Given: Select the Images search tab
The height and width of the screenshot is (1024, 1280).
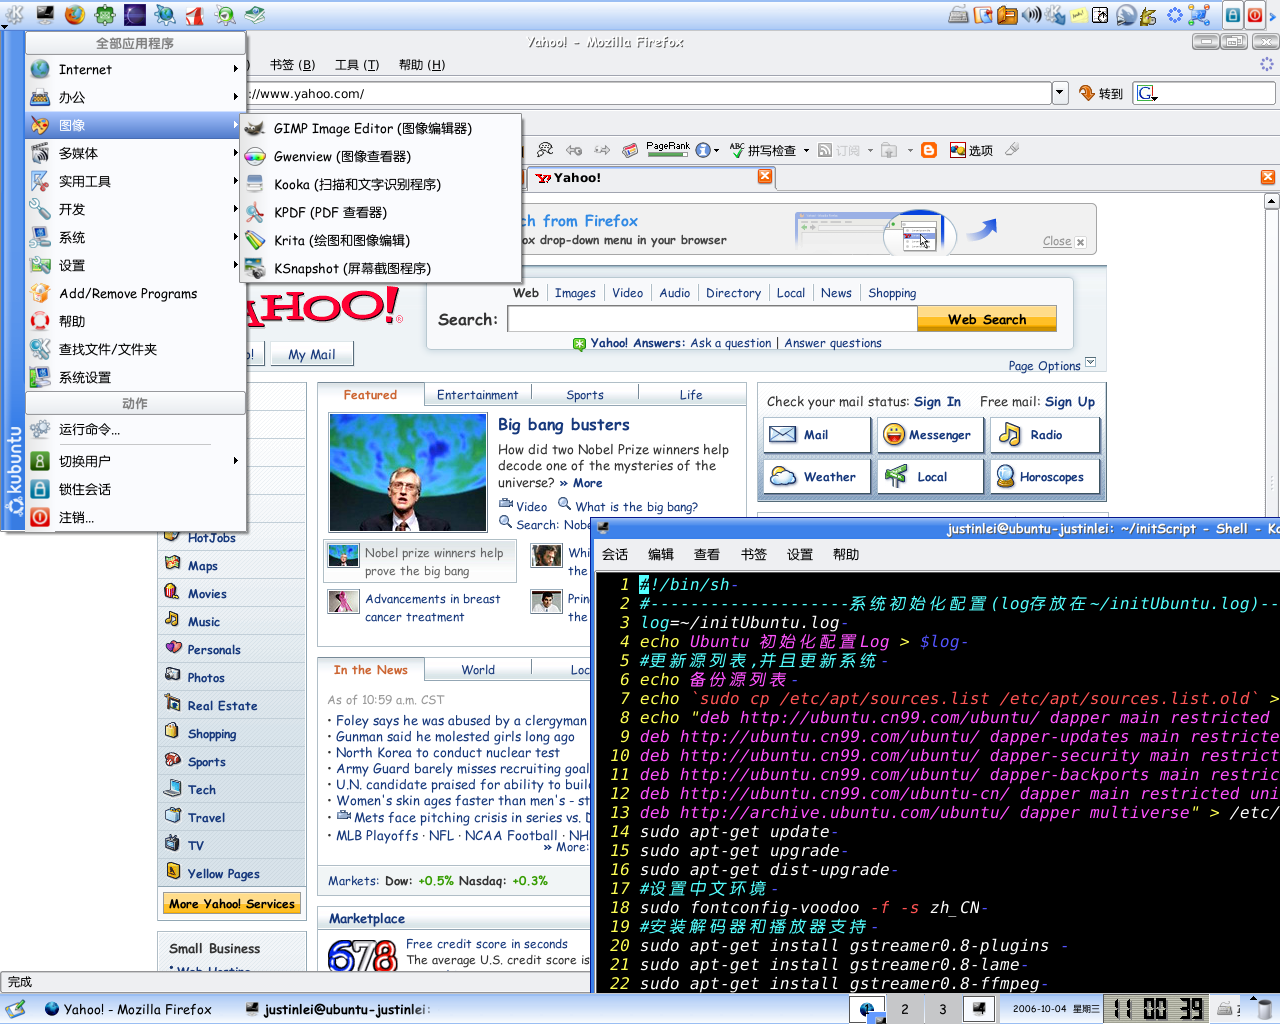Looking at the screenshot, I should 575,293.
